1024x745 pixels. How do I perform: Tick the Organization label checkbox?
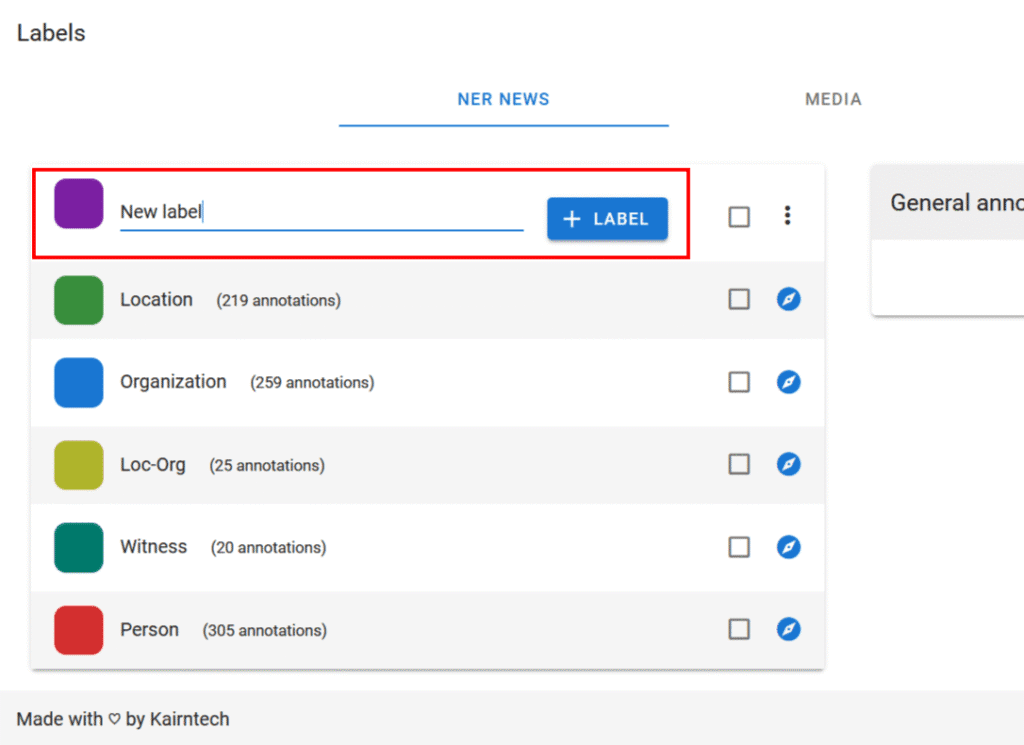[739, 382]
